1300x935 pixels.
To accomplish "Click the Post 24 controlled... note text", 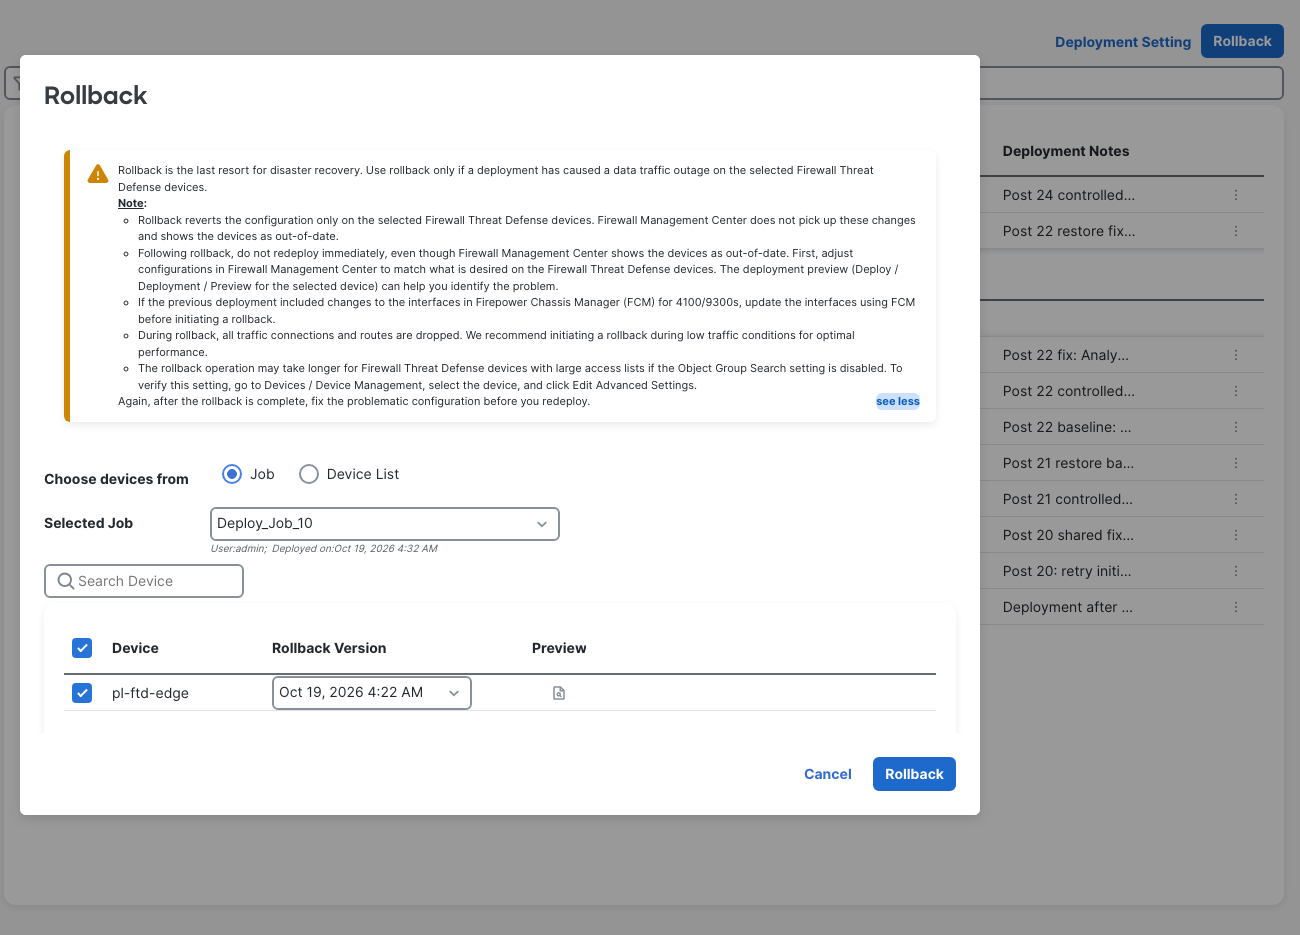I will [x=1069, y=195].
